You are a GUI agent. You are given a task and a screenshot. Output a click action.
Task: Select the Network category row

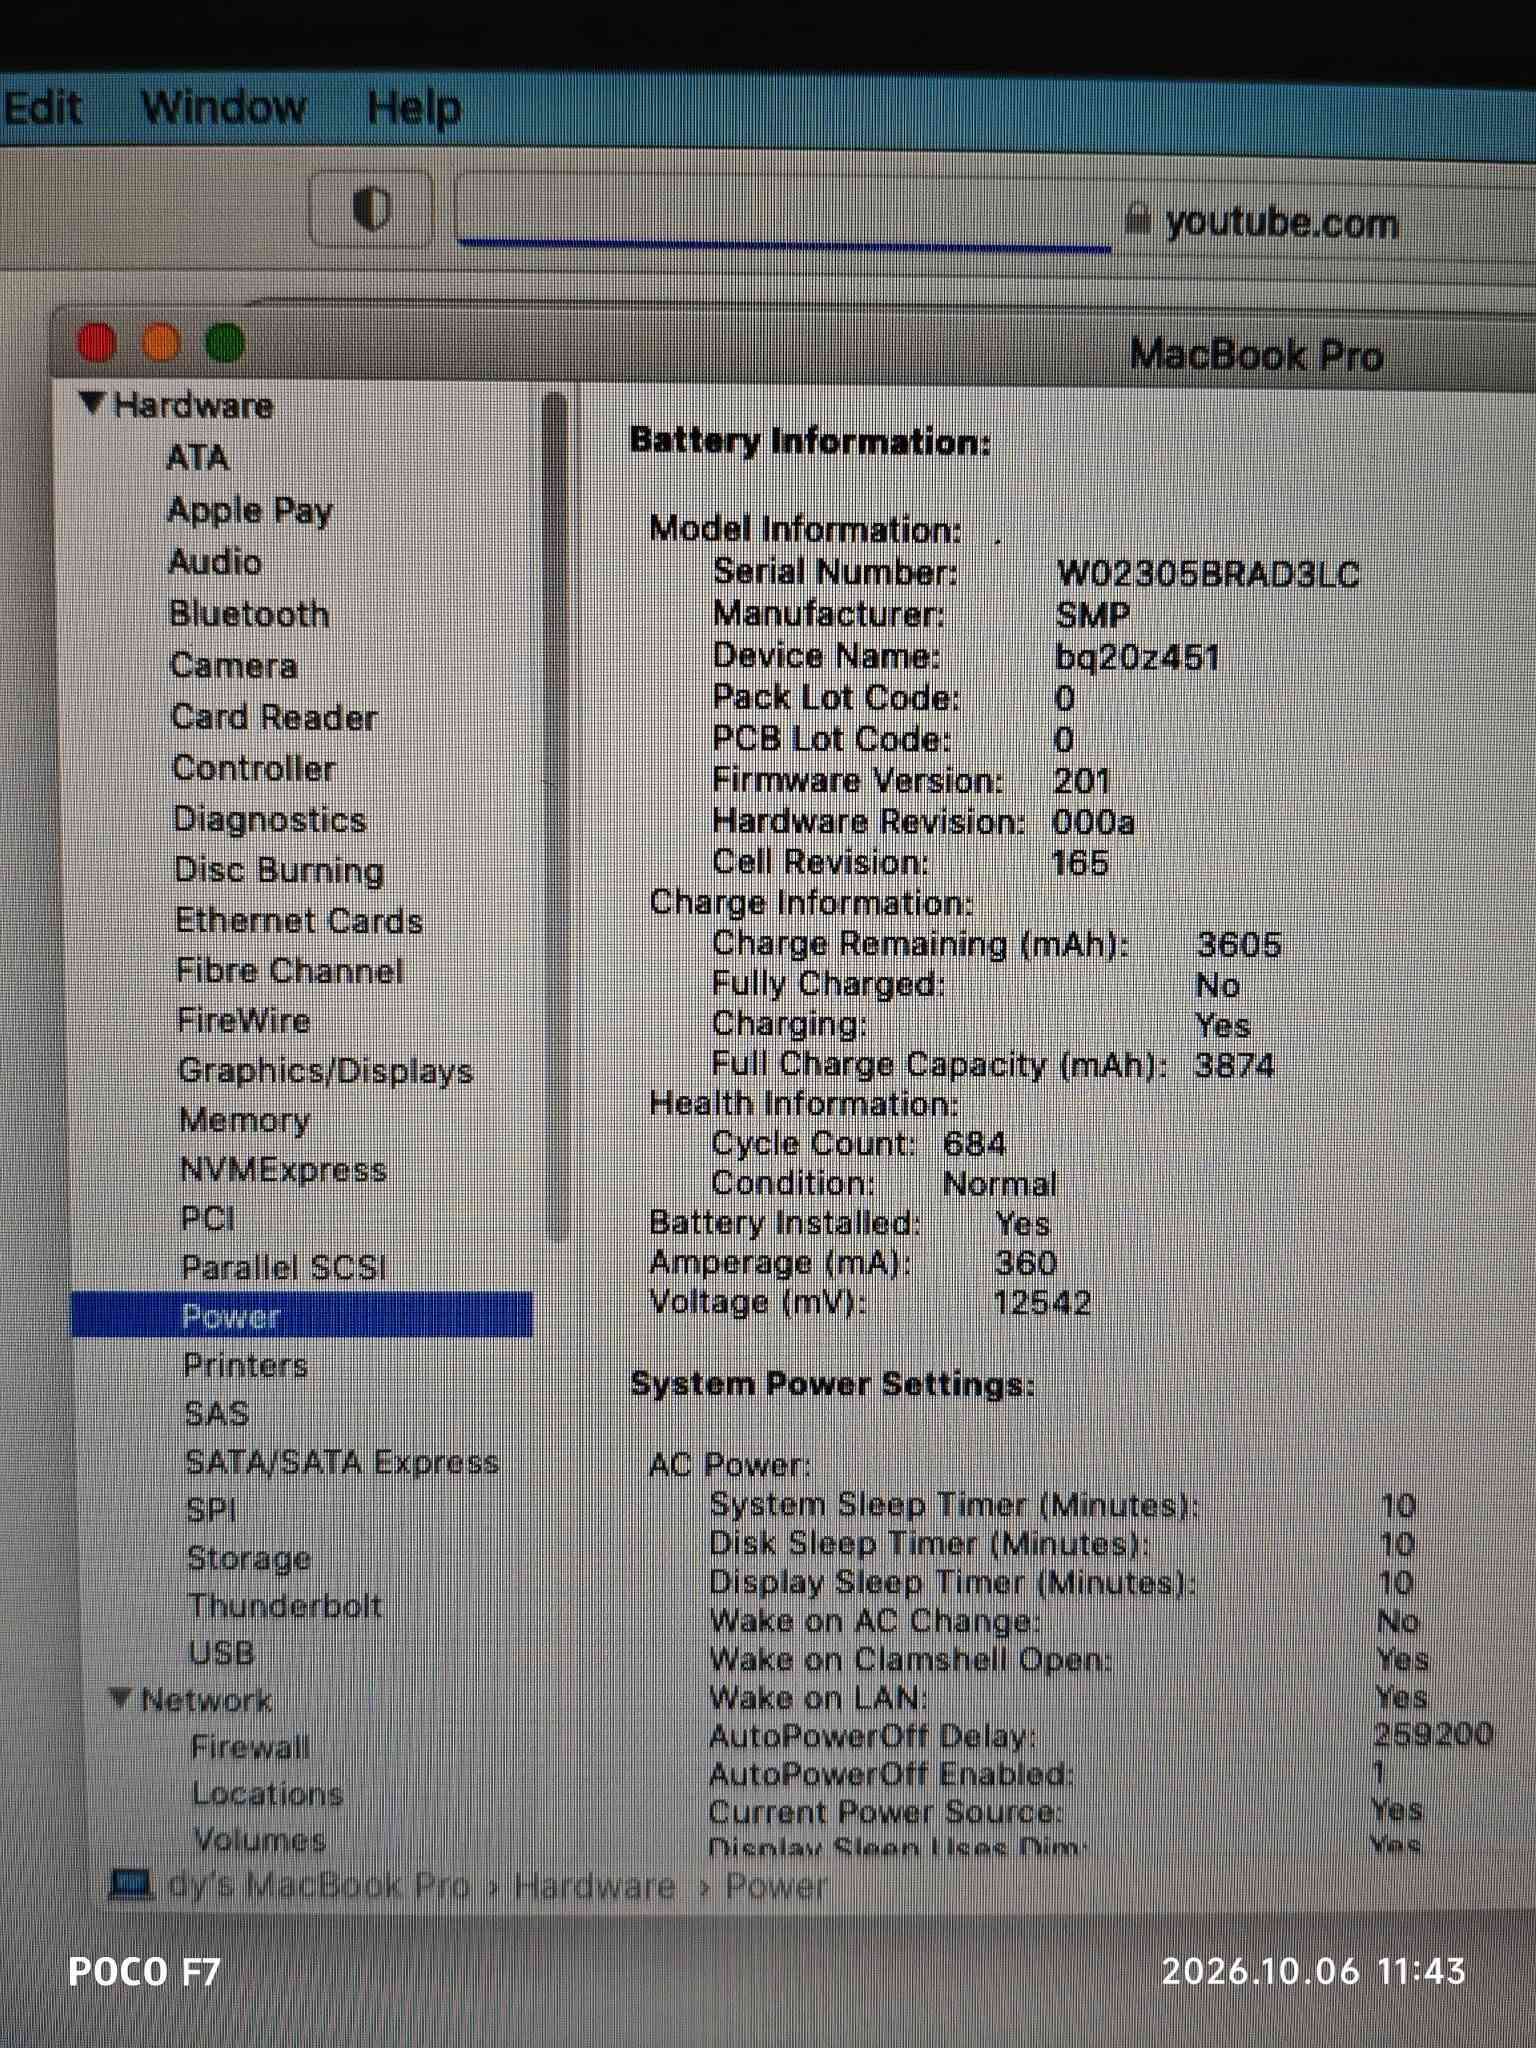(x=207, y=1700)
